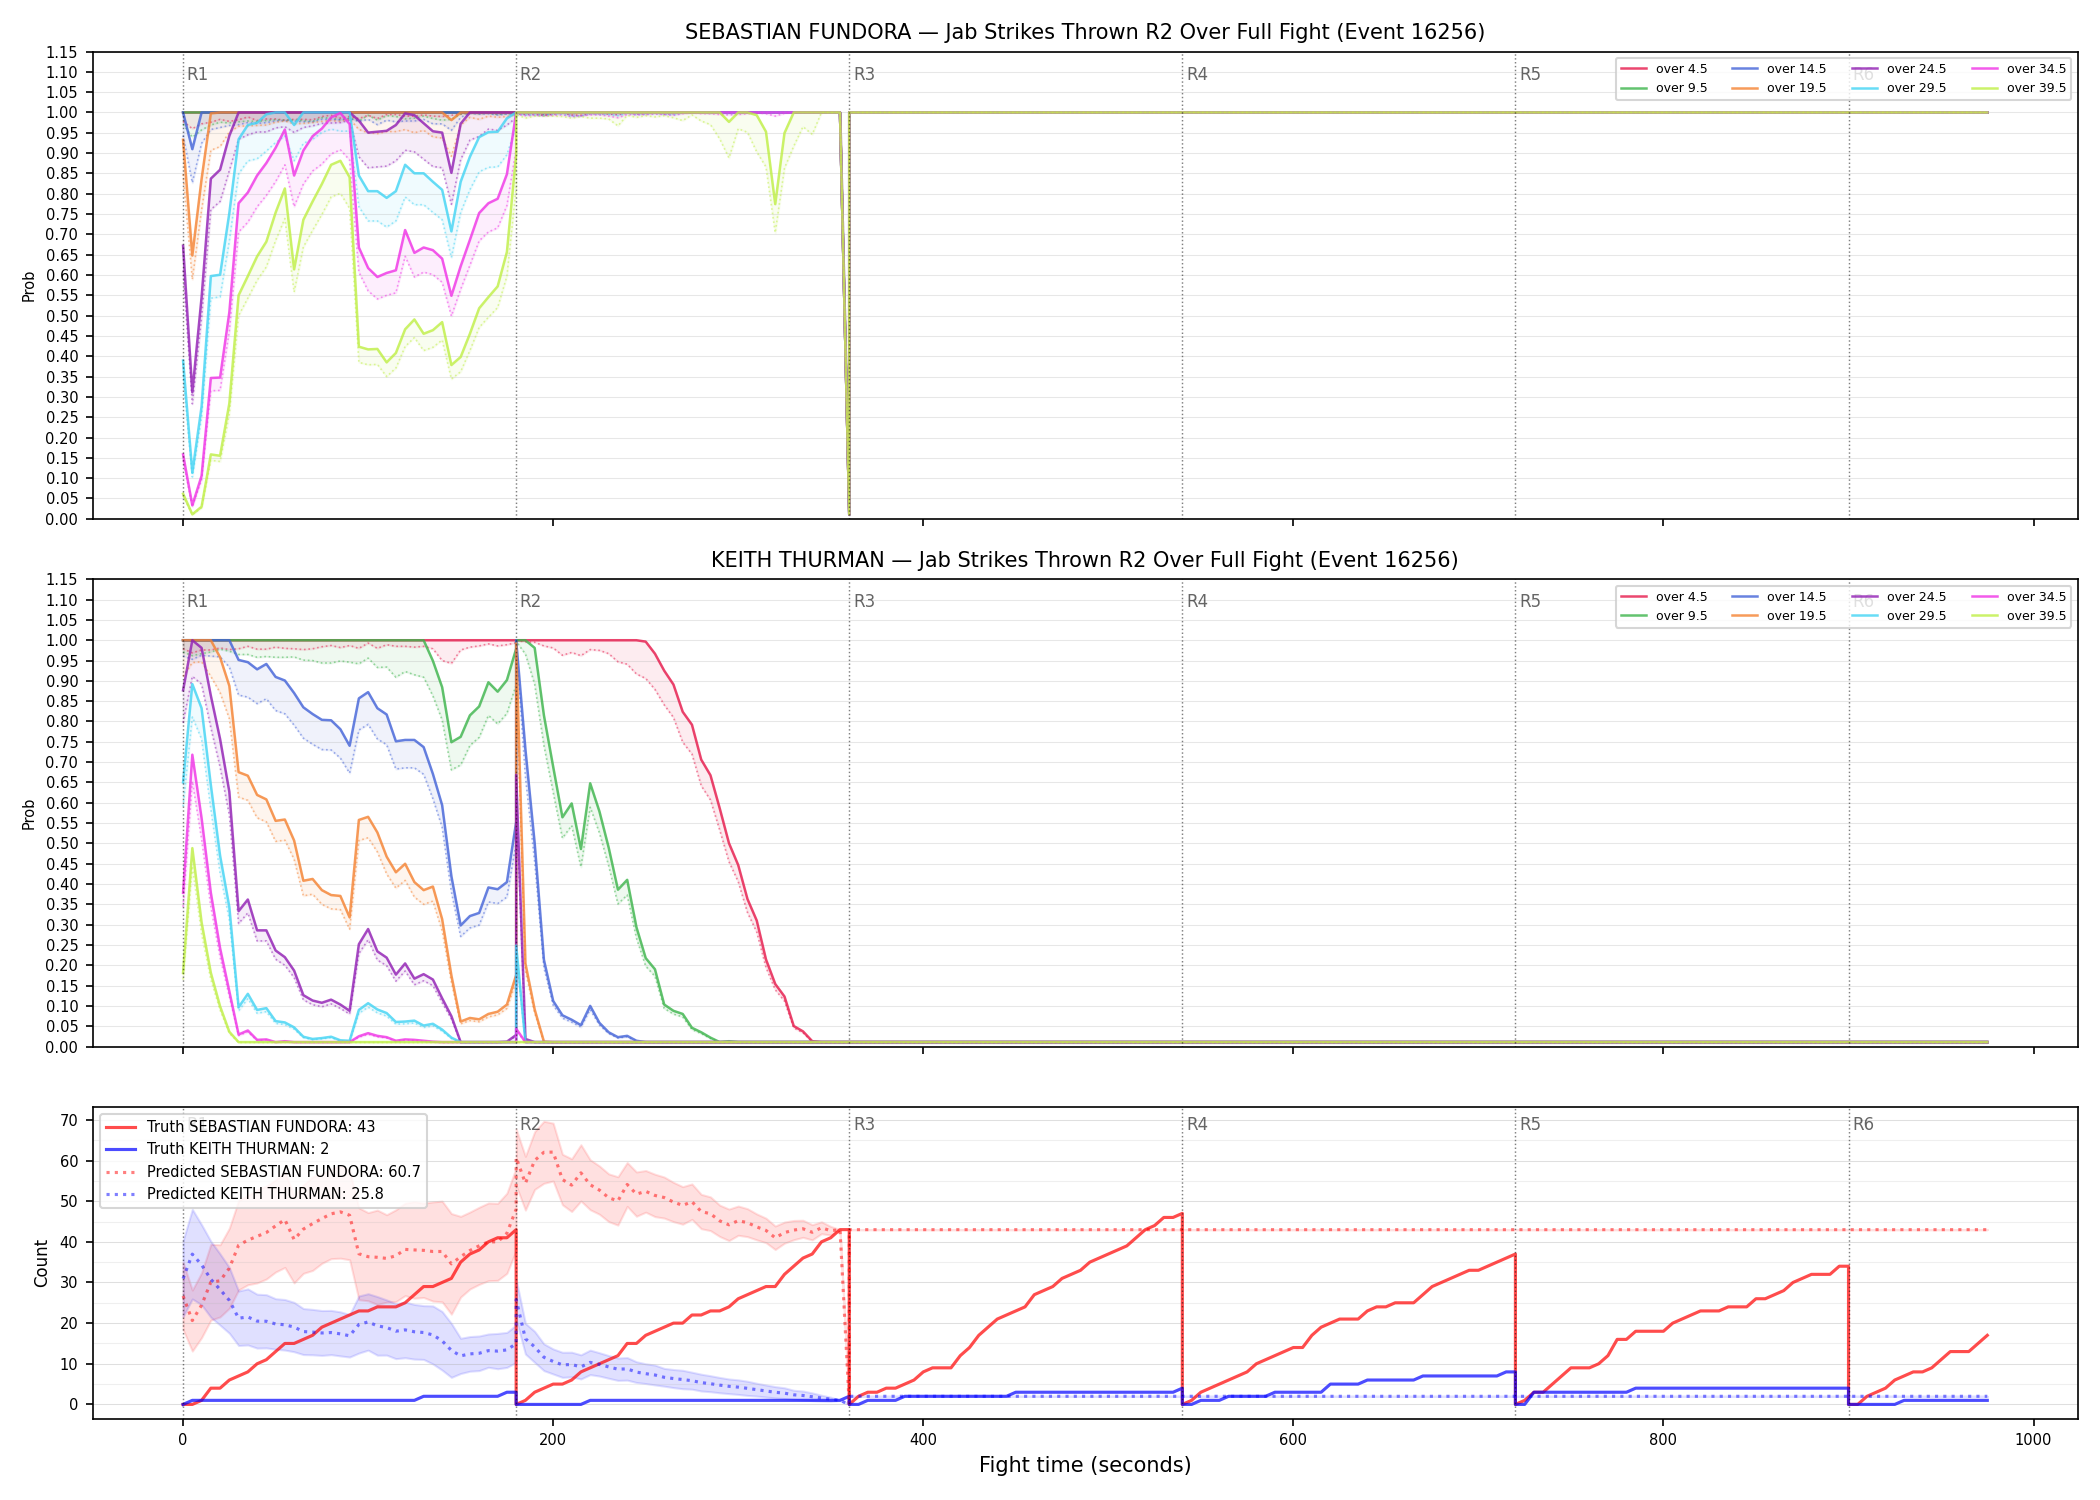Click the 'Prob' label of Fundora chart

pyautogui.click(x=29, y=286)
